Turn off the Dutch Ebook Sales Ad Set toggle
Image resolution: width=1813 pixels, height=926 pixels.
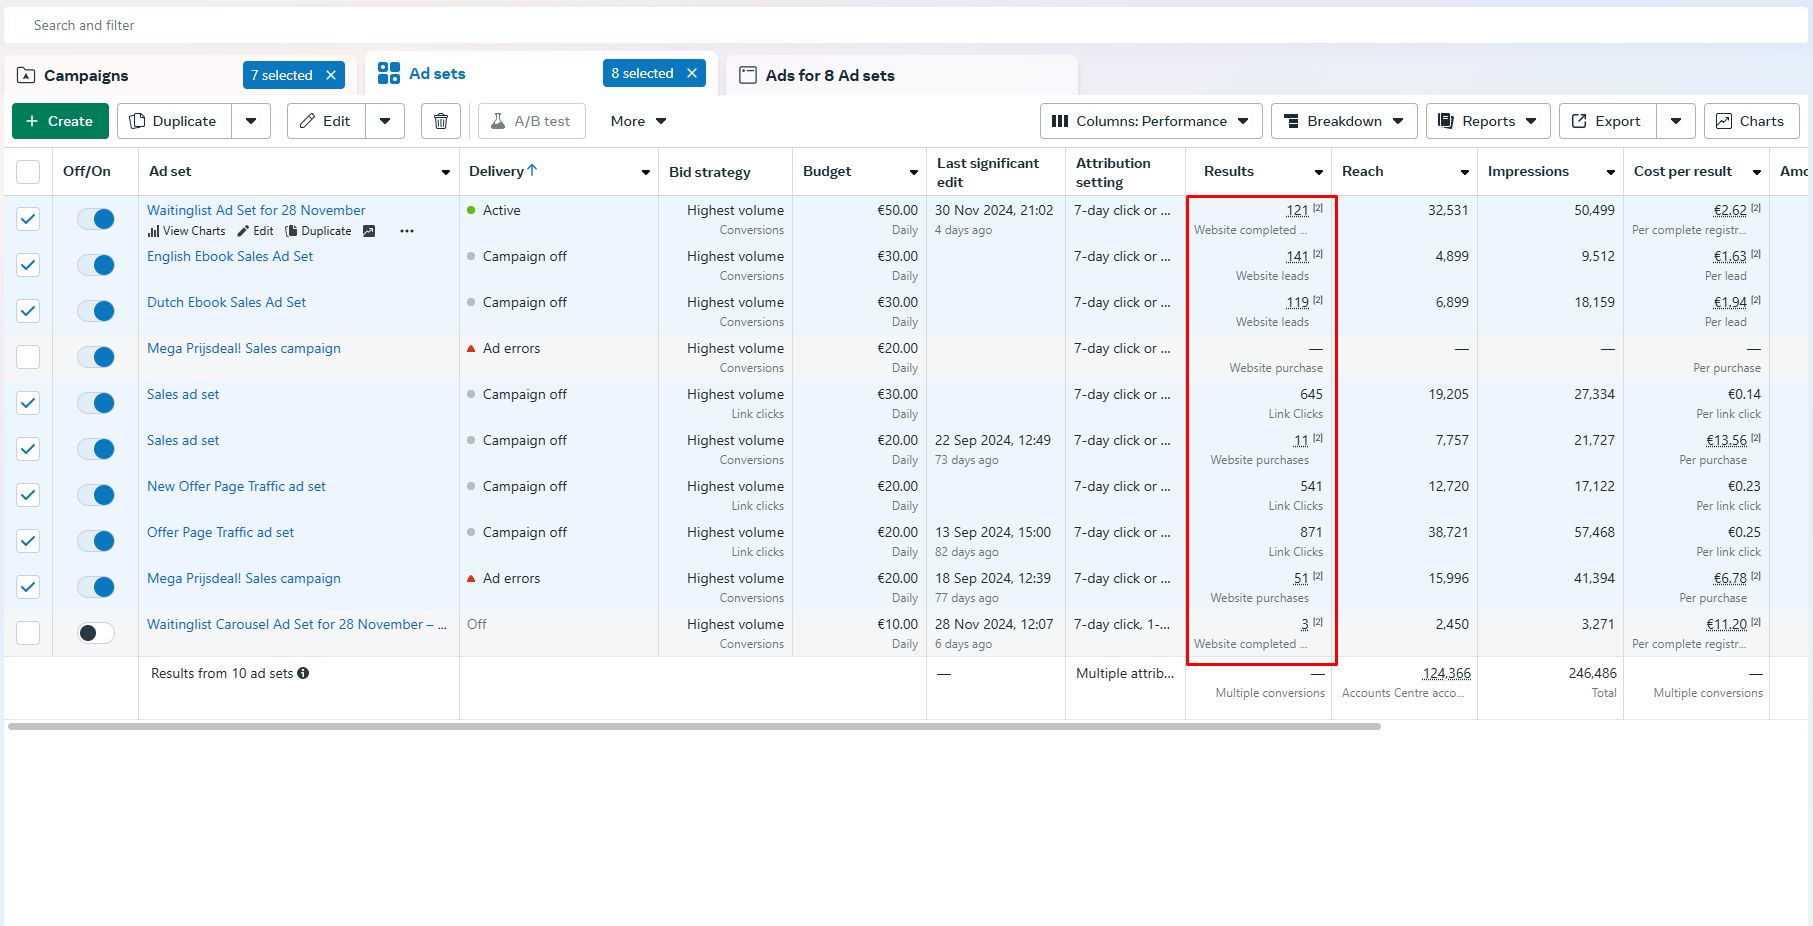pyautogui.click(x=96, y=311)
